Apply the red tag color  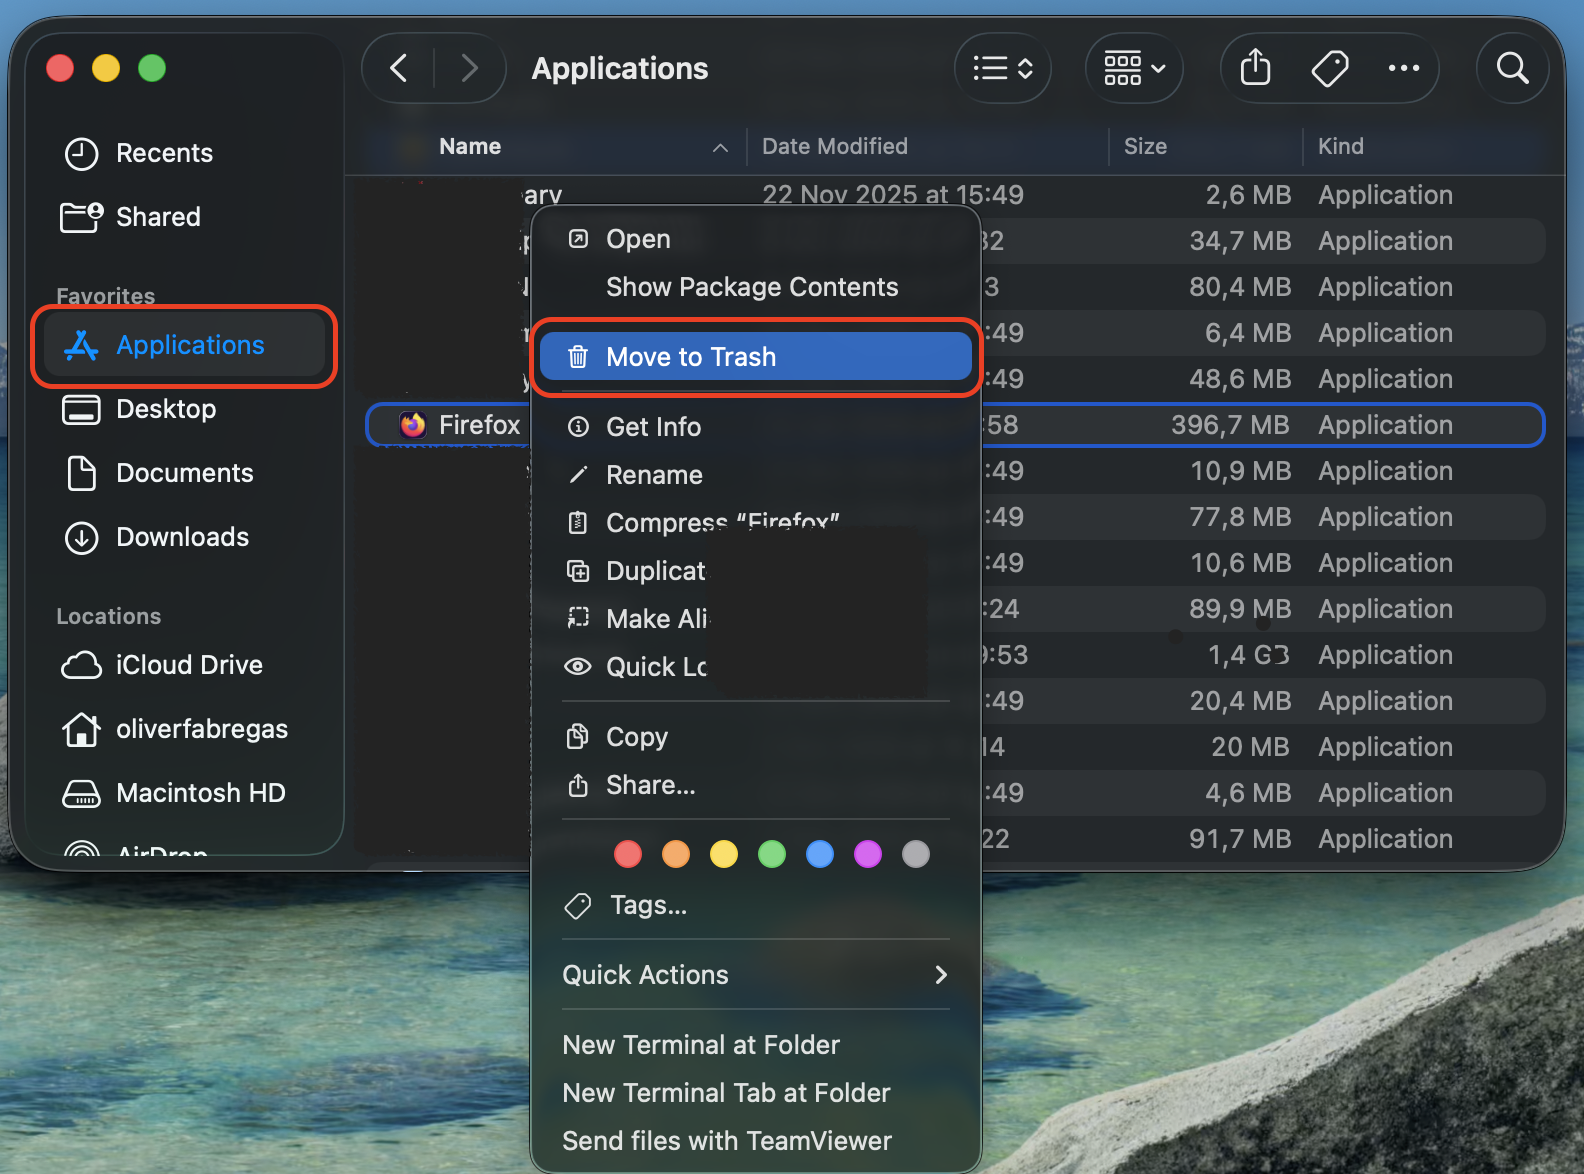pos(628,854)
